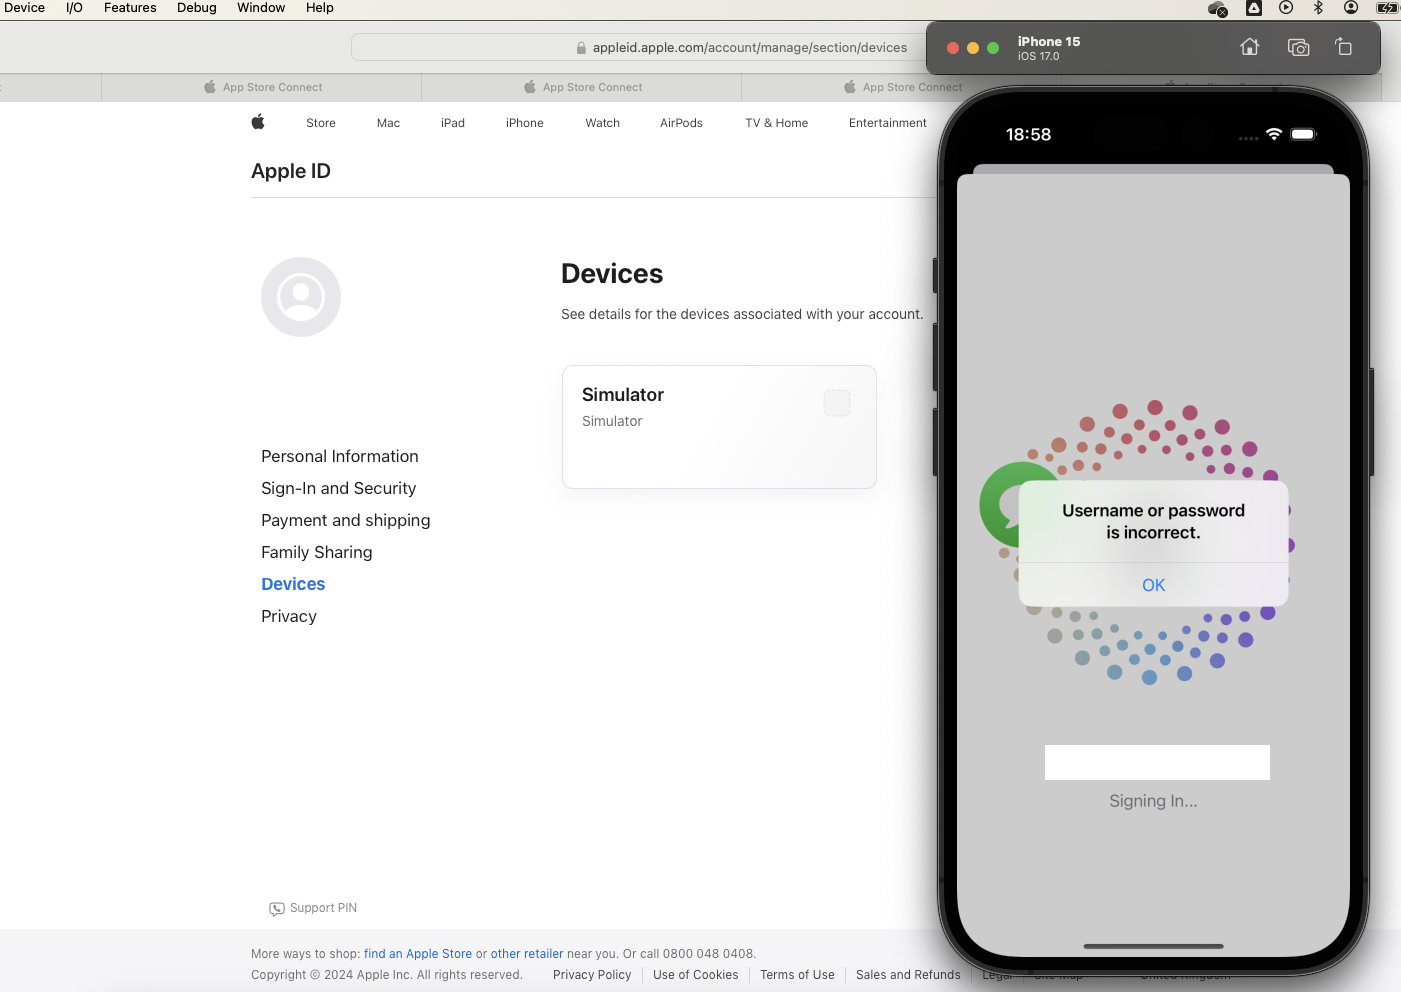Click the Bluetooth icon in menu bar

[x=1318, y=8]
